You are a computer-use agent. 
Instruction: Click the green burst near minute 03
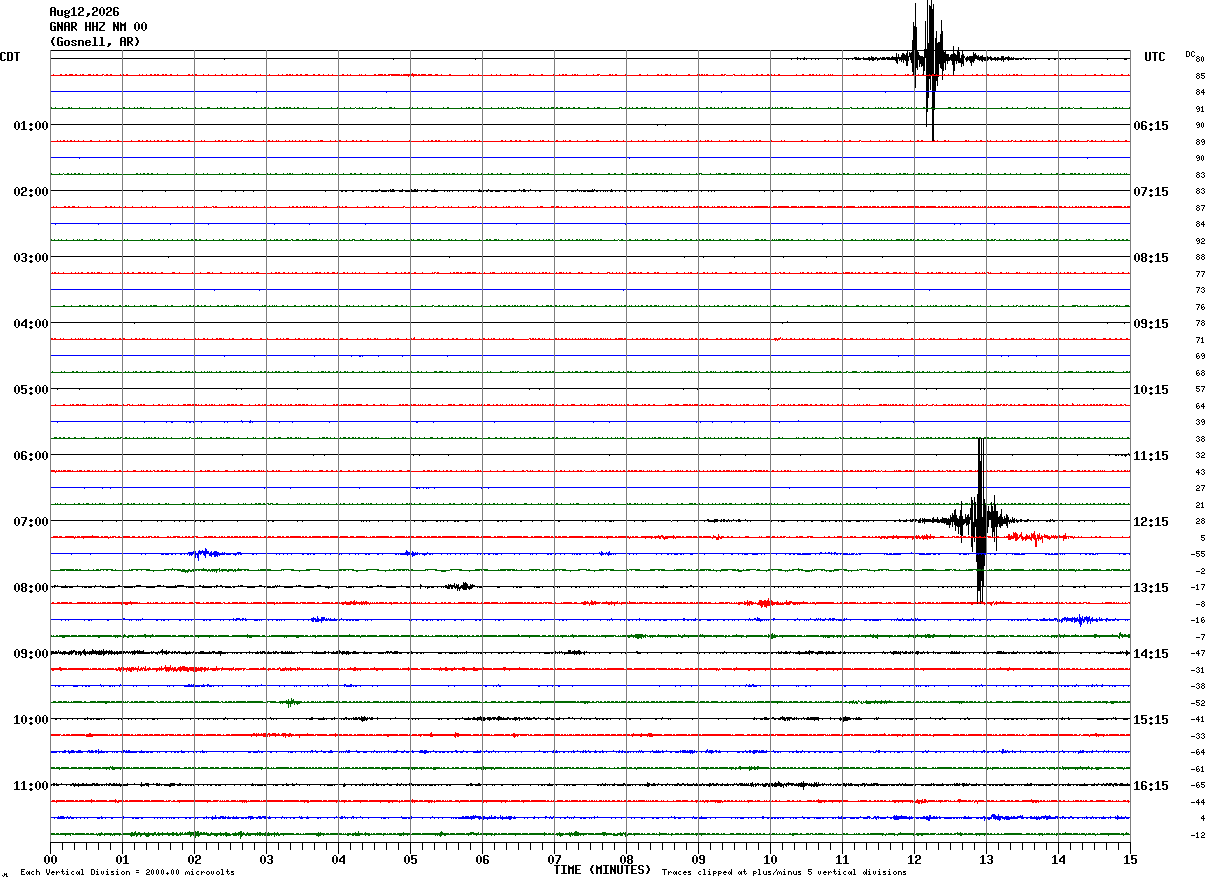[x=290, y=702]
